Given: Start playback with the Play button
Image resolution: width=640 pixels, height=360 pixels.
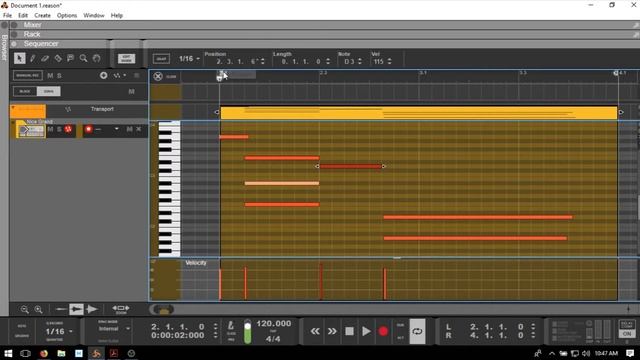Looking at the screenshot, I should coord(366,331).
